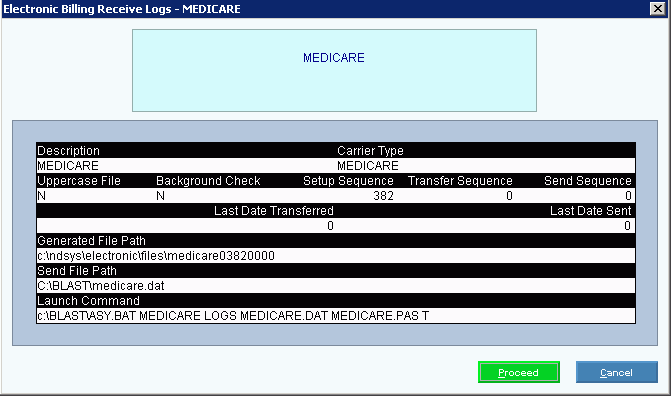This screenshot has height=396, width=671.
Task: Select Setup Sequence value 382
Action: [383, 196]
